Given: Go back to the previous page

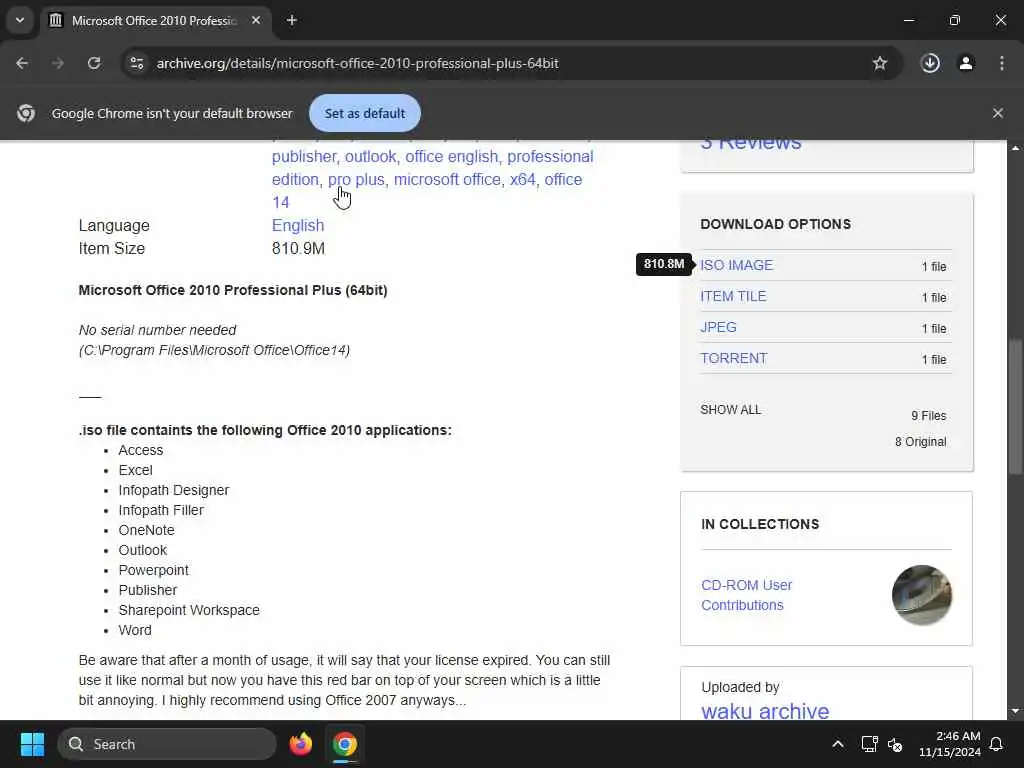Looking at the screenshot, I should (22, 63).
